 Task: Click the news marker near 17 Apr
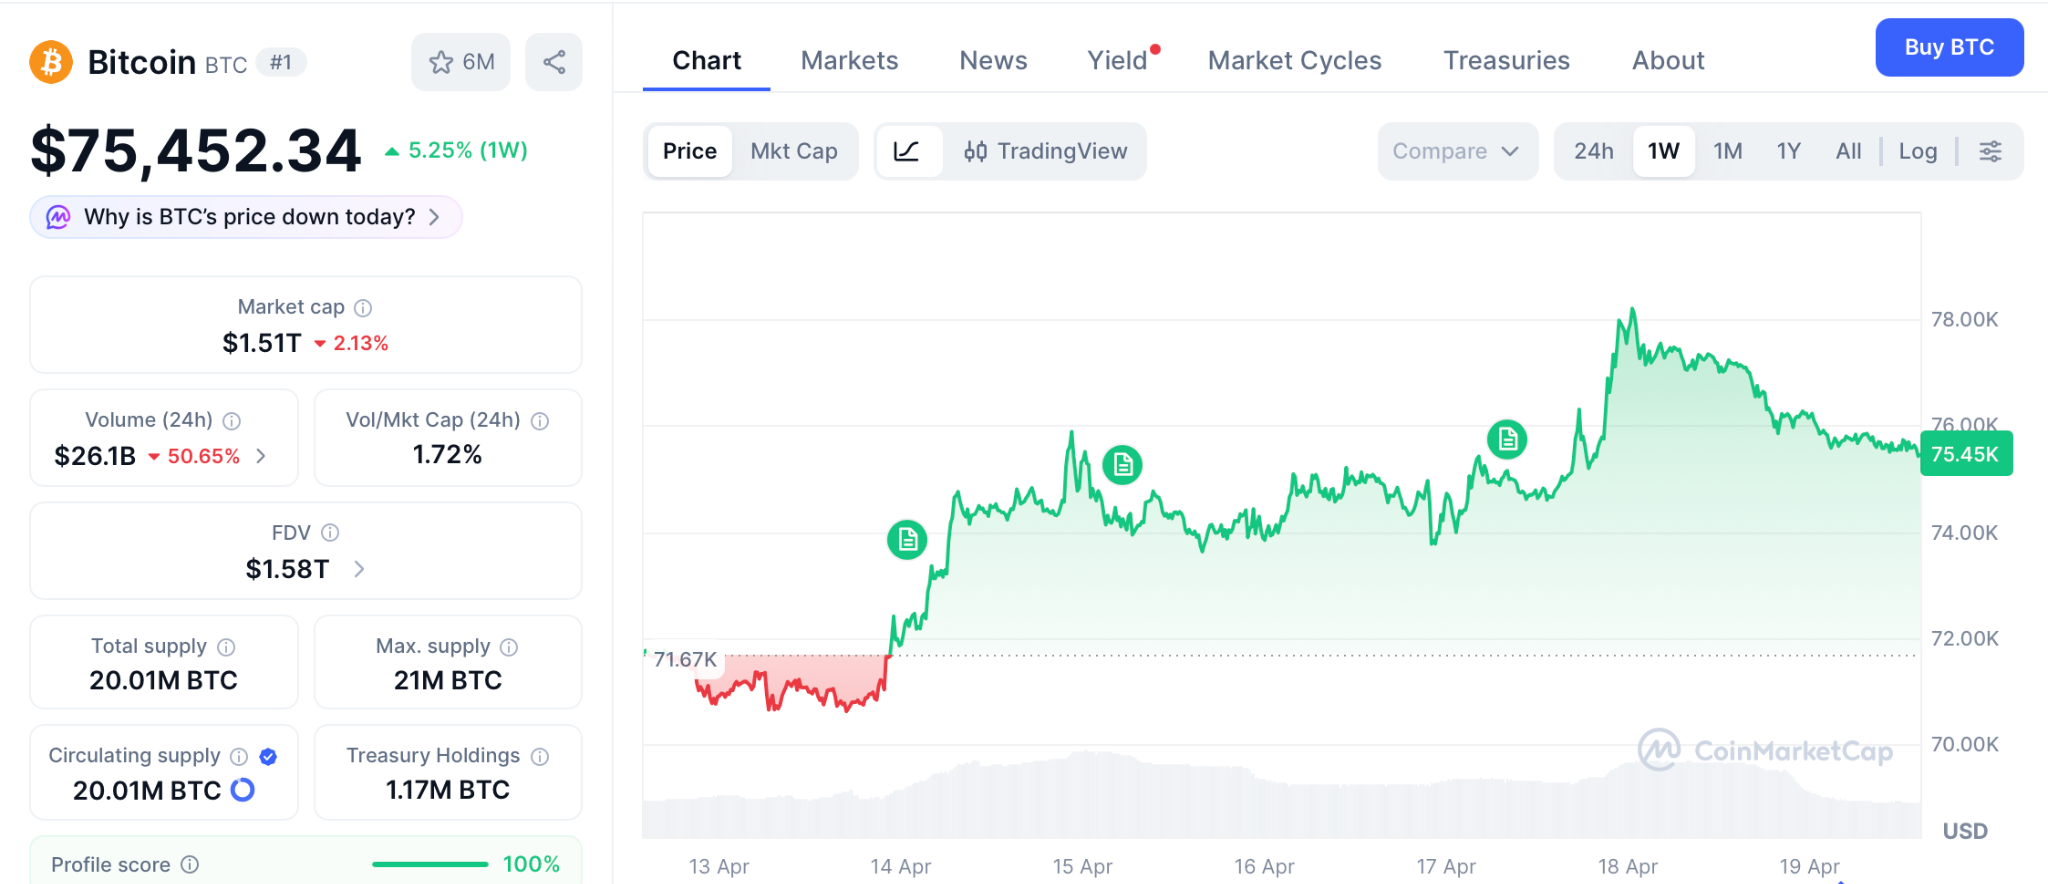point(1506,438)
